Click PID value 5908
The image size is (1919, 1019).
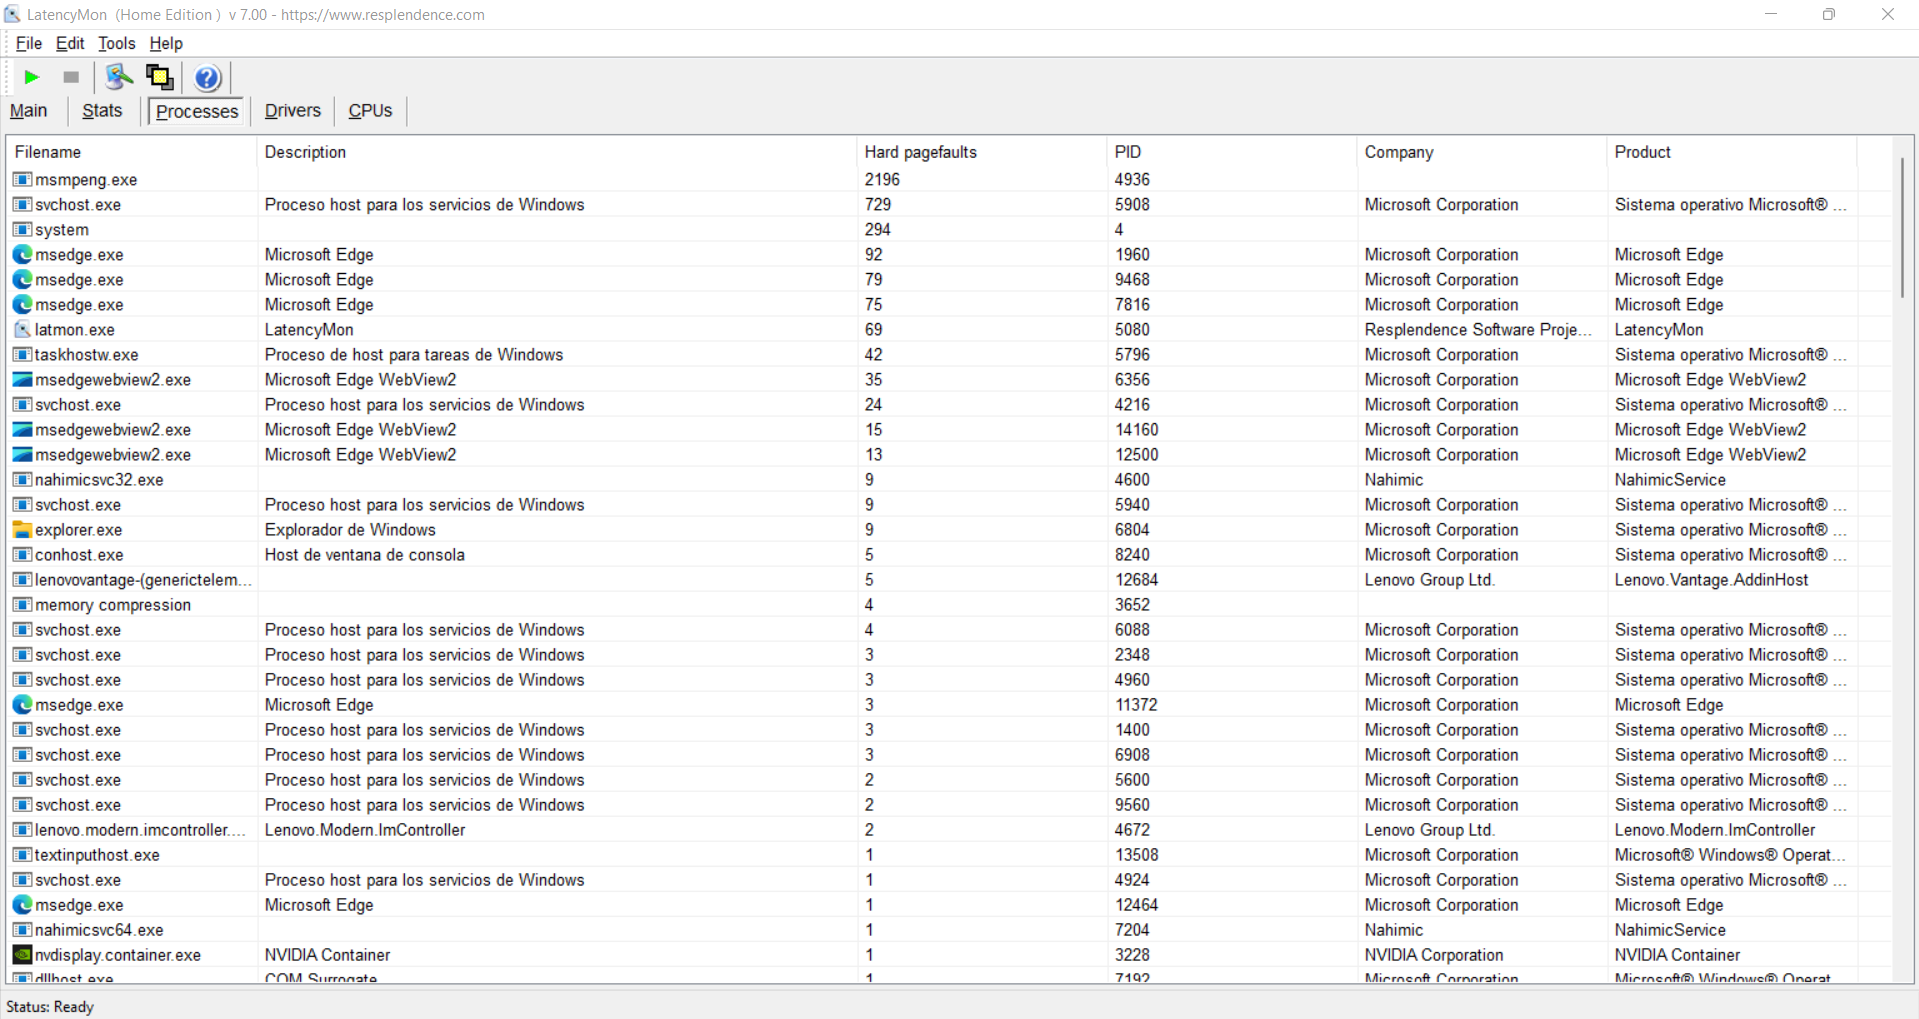[x=1132, y=205]
